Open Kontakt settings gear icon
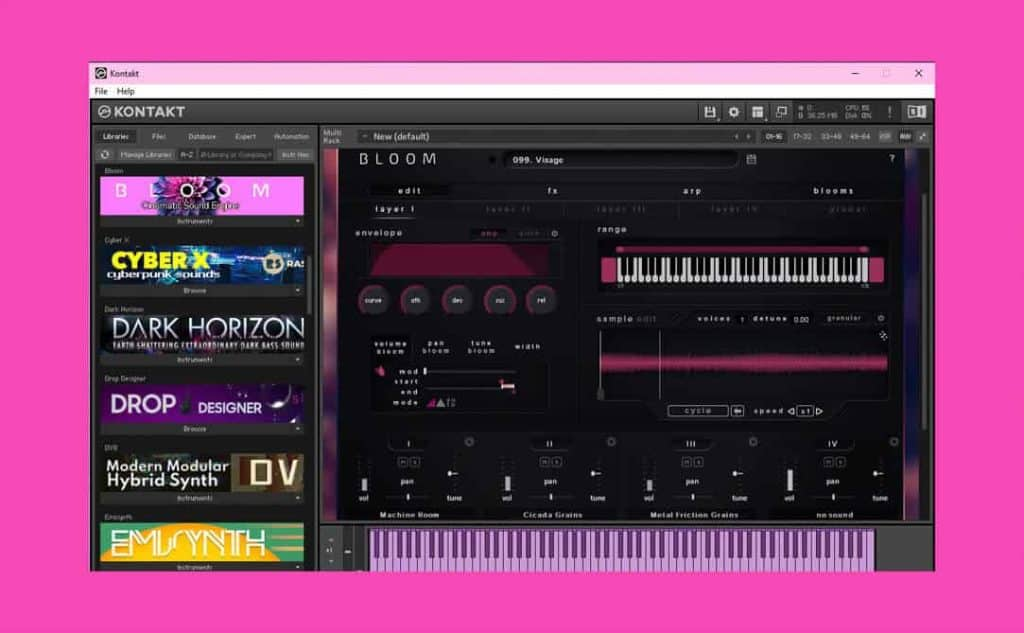The width and height of the screenshot is (1024, 633). pyautogui.click(x=734, y=112)
